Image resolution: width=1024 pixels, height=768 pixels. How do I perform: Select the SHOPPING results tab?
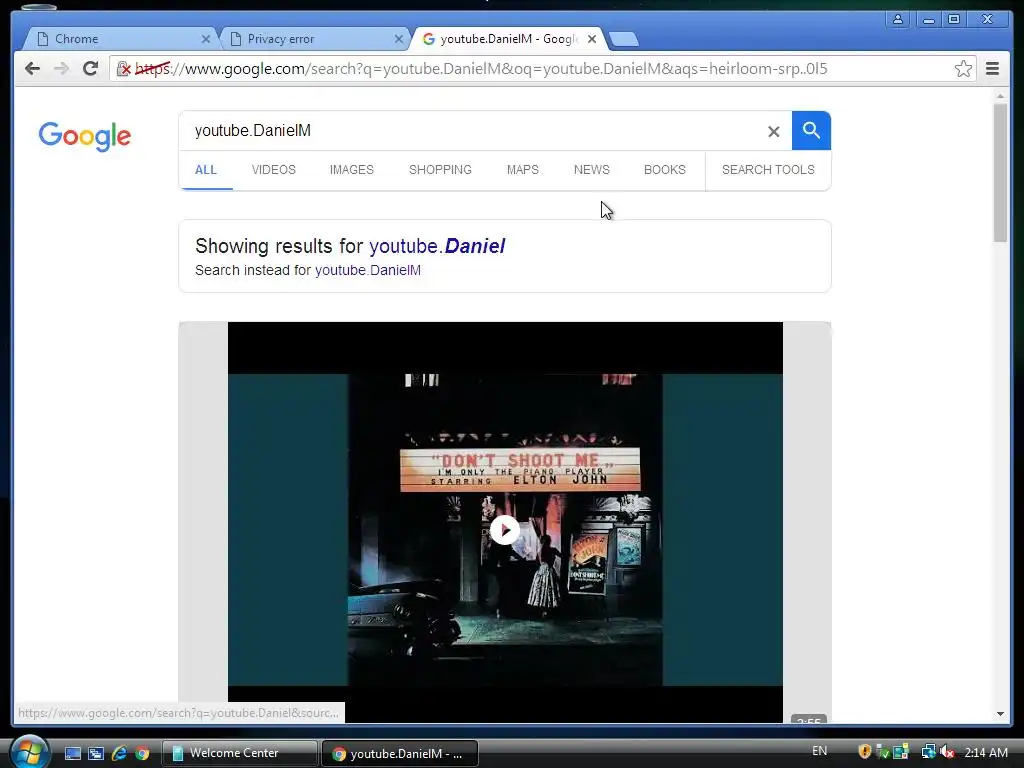[440, 170]
